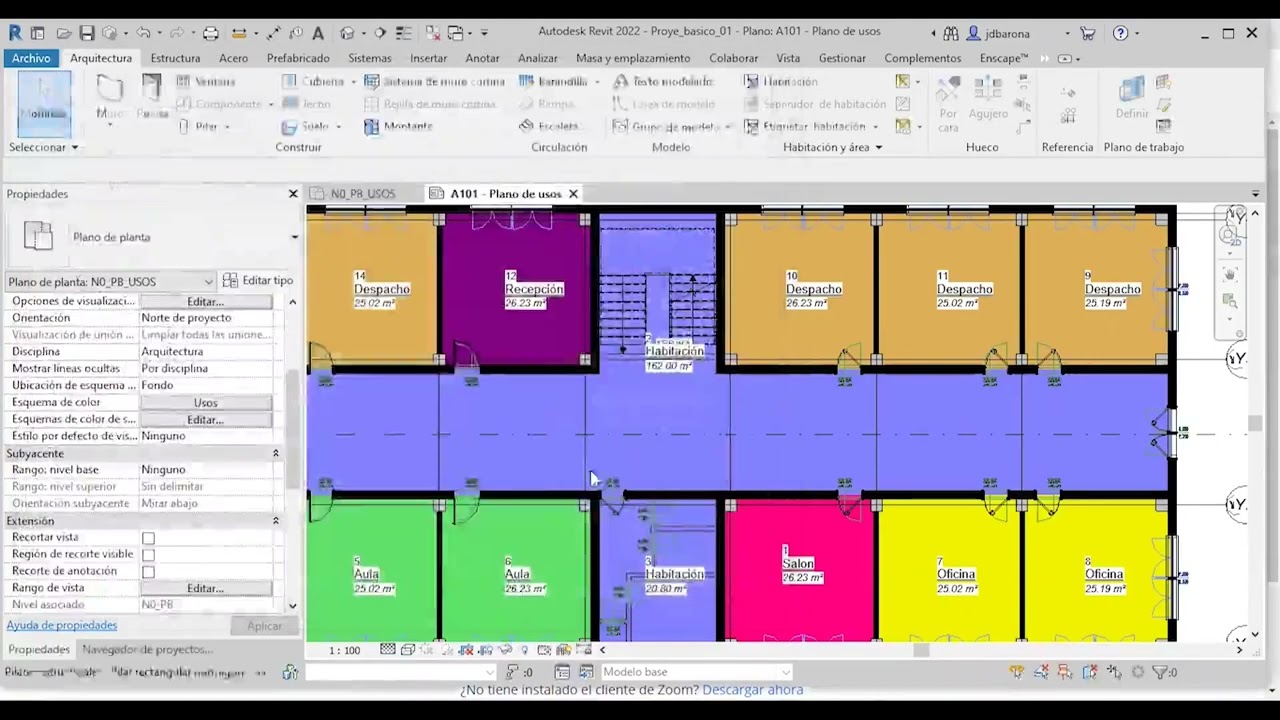Click the Descargar ahora link
This screenshot has height=720, width=1280.
tap(753, 690)
